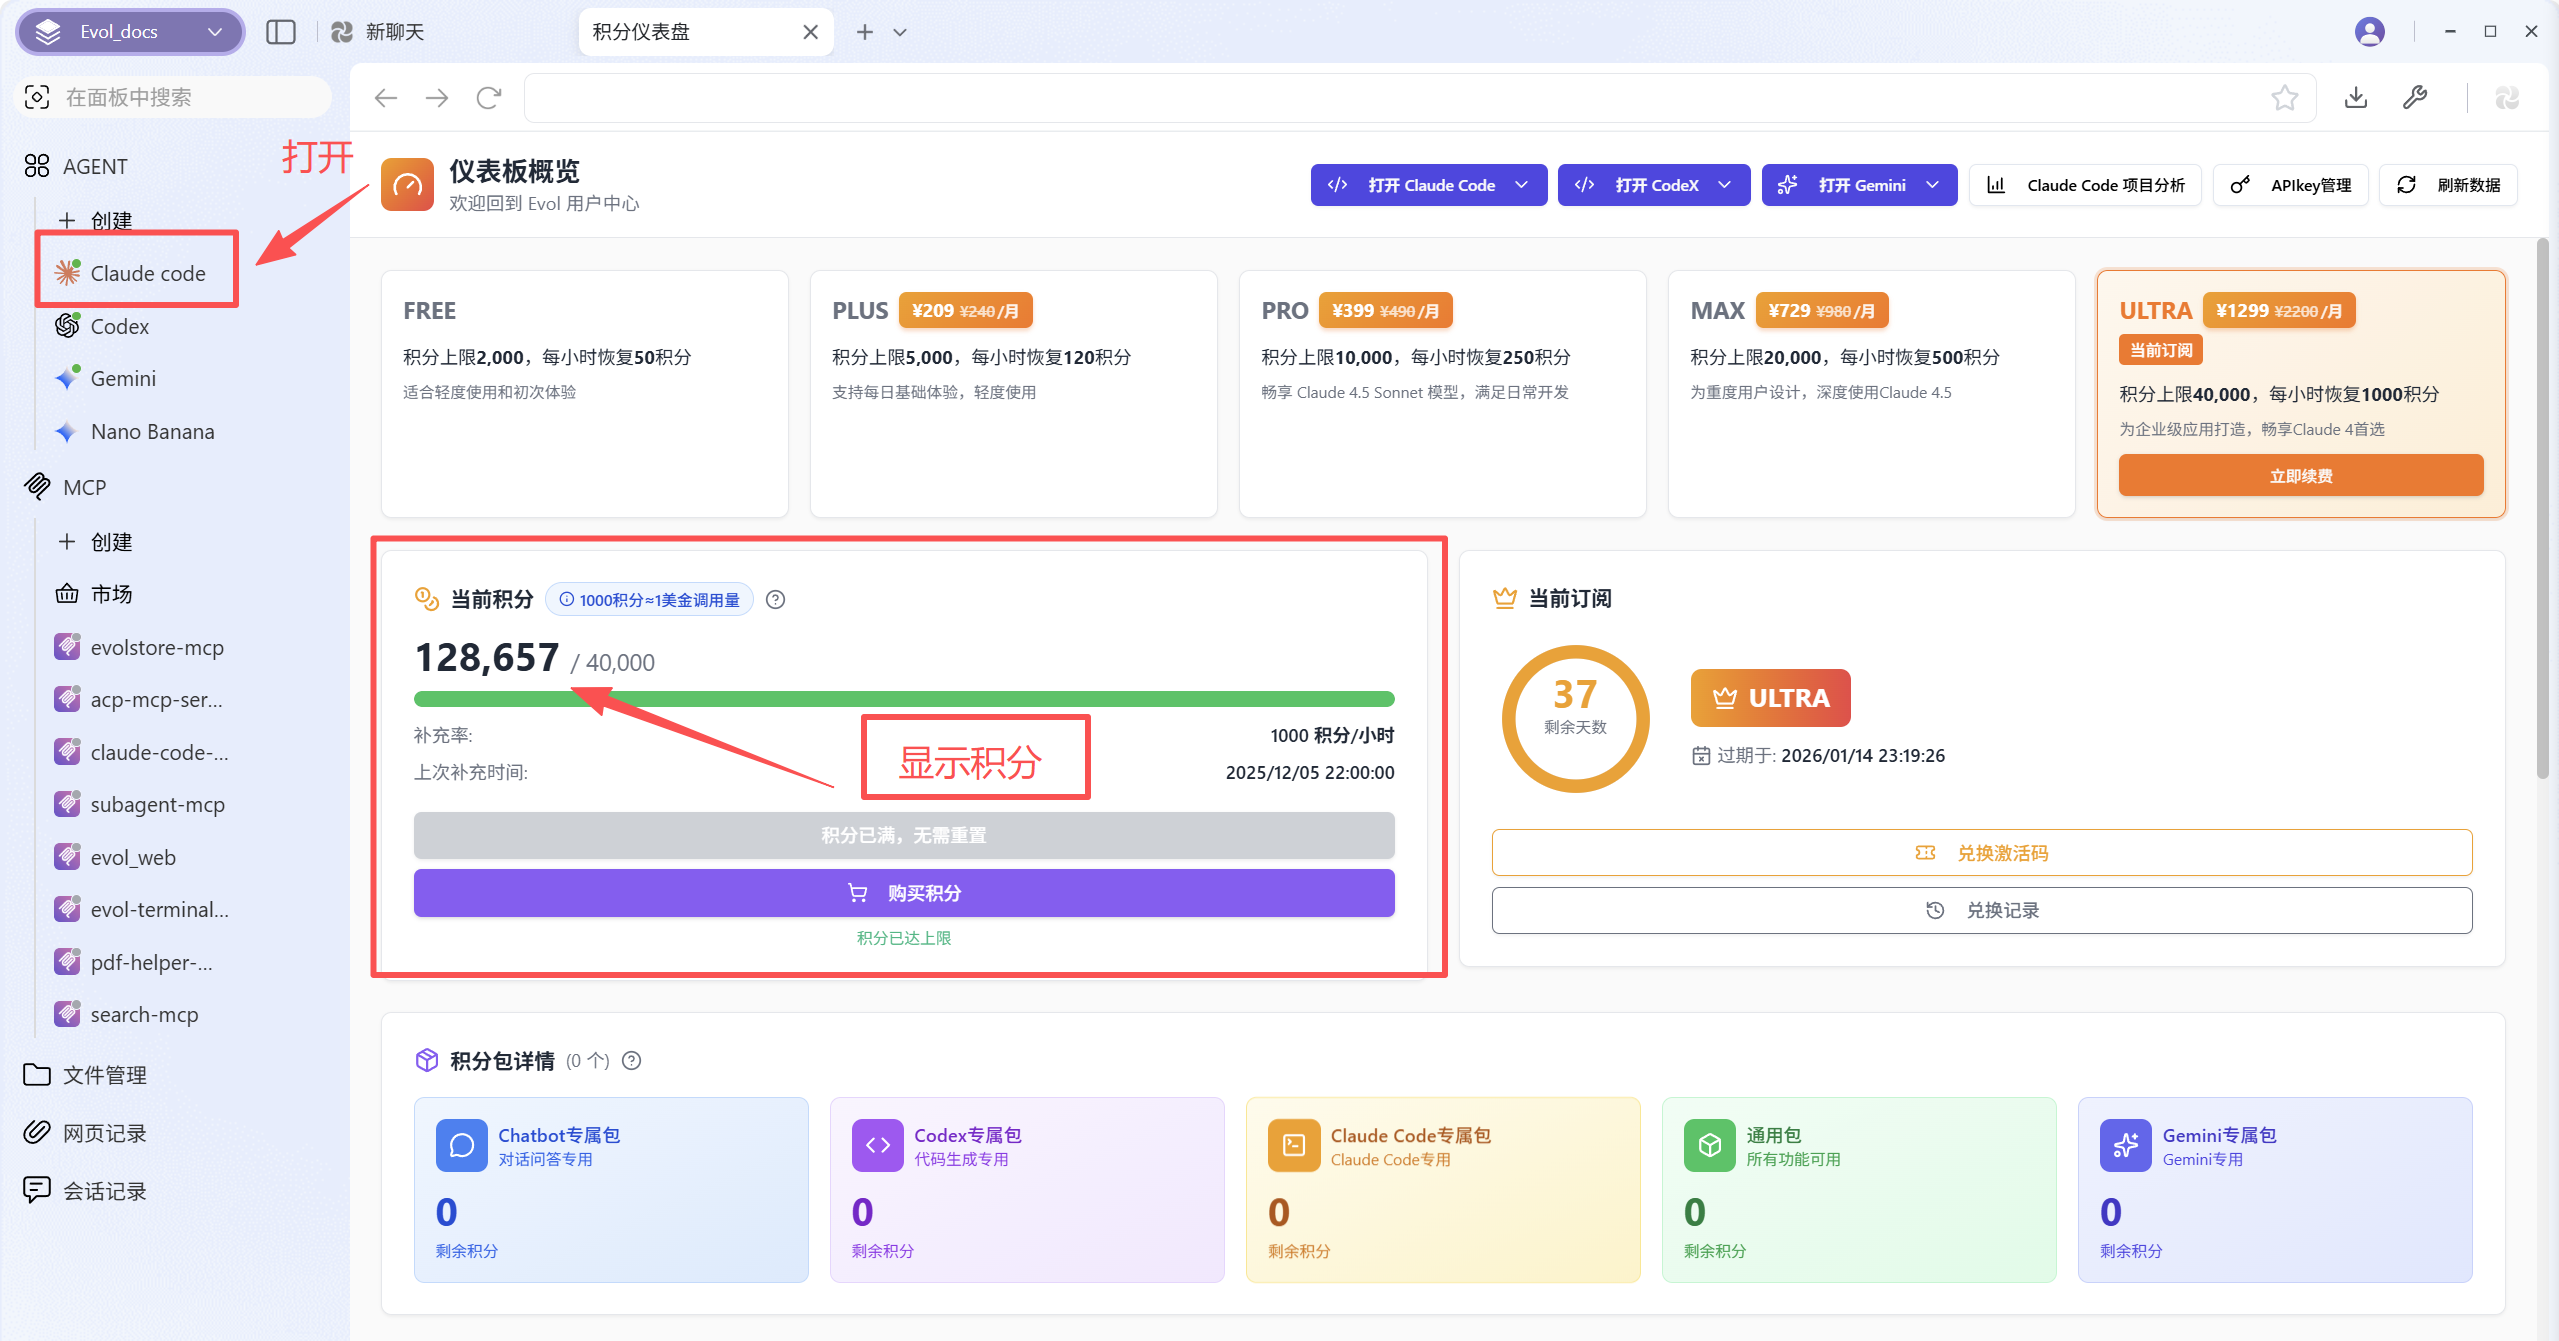This screenshot has height=1341, width=2559.
Task: Open the Evol_docs workspace dropdown
Action: [x=130, y=32]
